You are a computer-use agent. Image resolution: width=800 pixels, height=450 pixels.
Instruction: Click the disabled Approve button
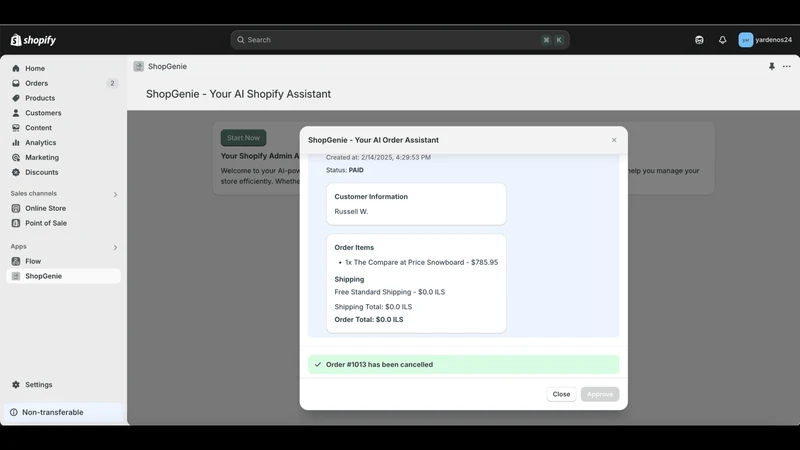[x=599, y=394]
